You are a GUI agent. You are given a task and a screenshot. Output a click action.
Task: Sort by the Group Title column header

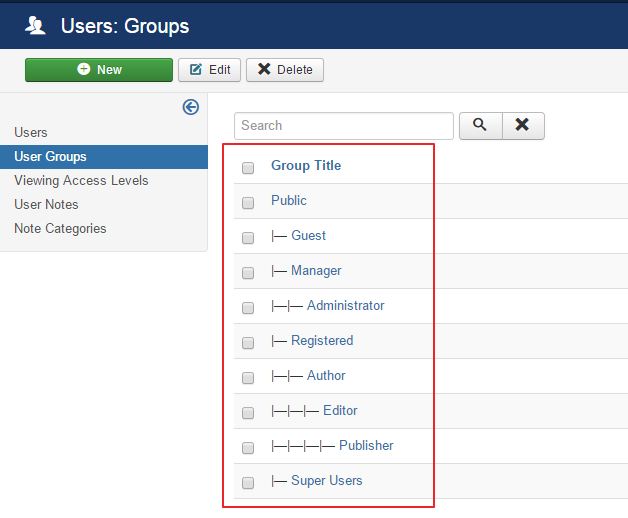click(x=305, y=165)
